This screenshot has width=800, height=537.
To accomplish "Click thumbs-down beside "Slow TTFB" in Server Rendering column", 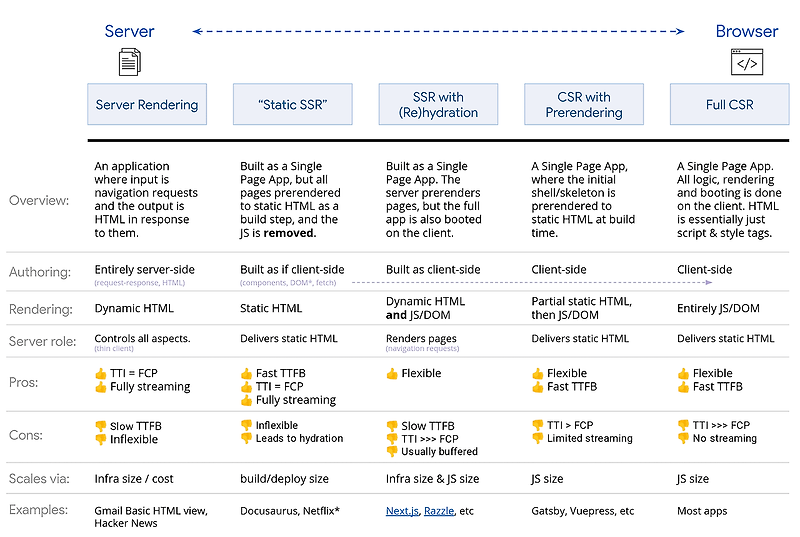I will point(101,426).
